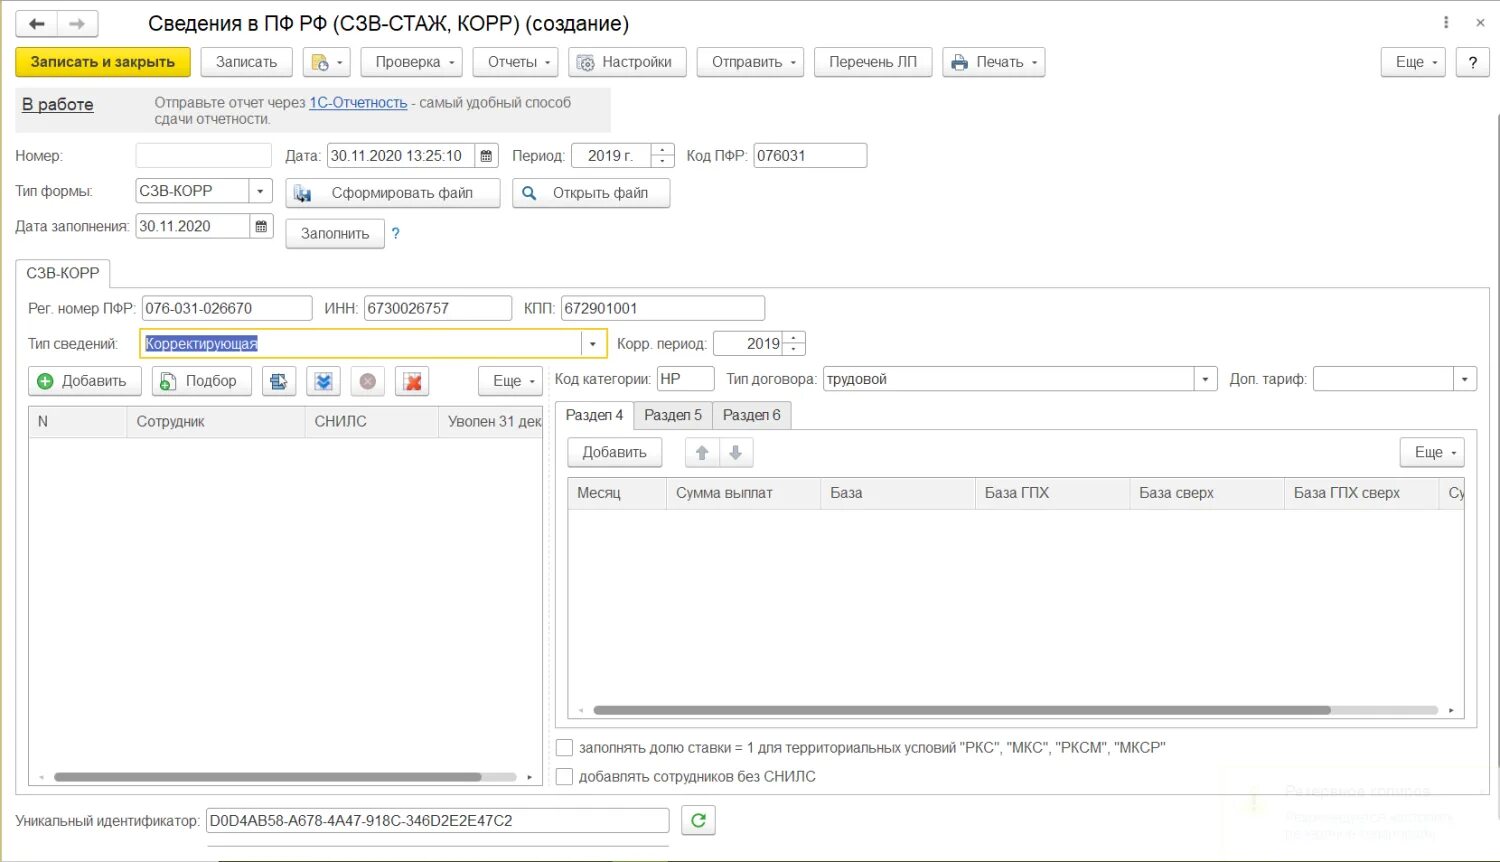Click the green refresh identifier icon
Viewport: 1500px width, 862px height.
[x=698, y=821]
